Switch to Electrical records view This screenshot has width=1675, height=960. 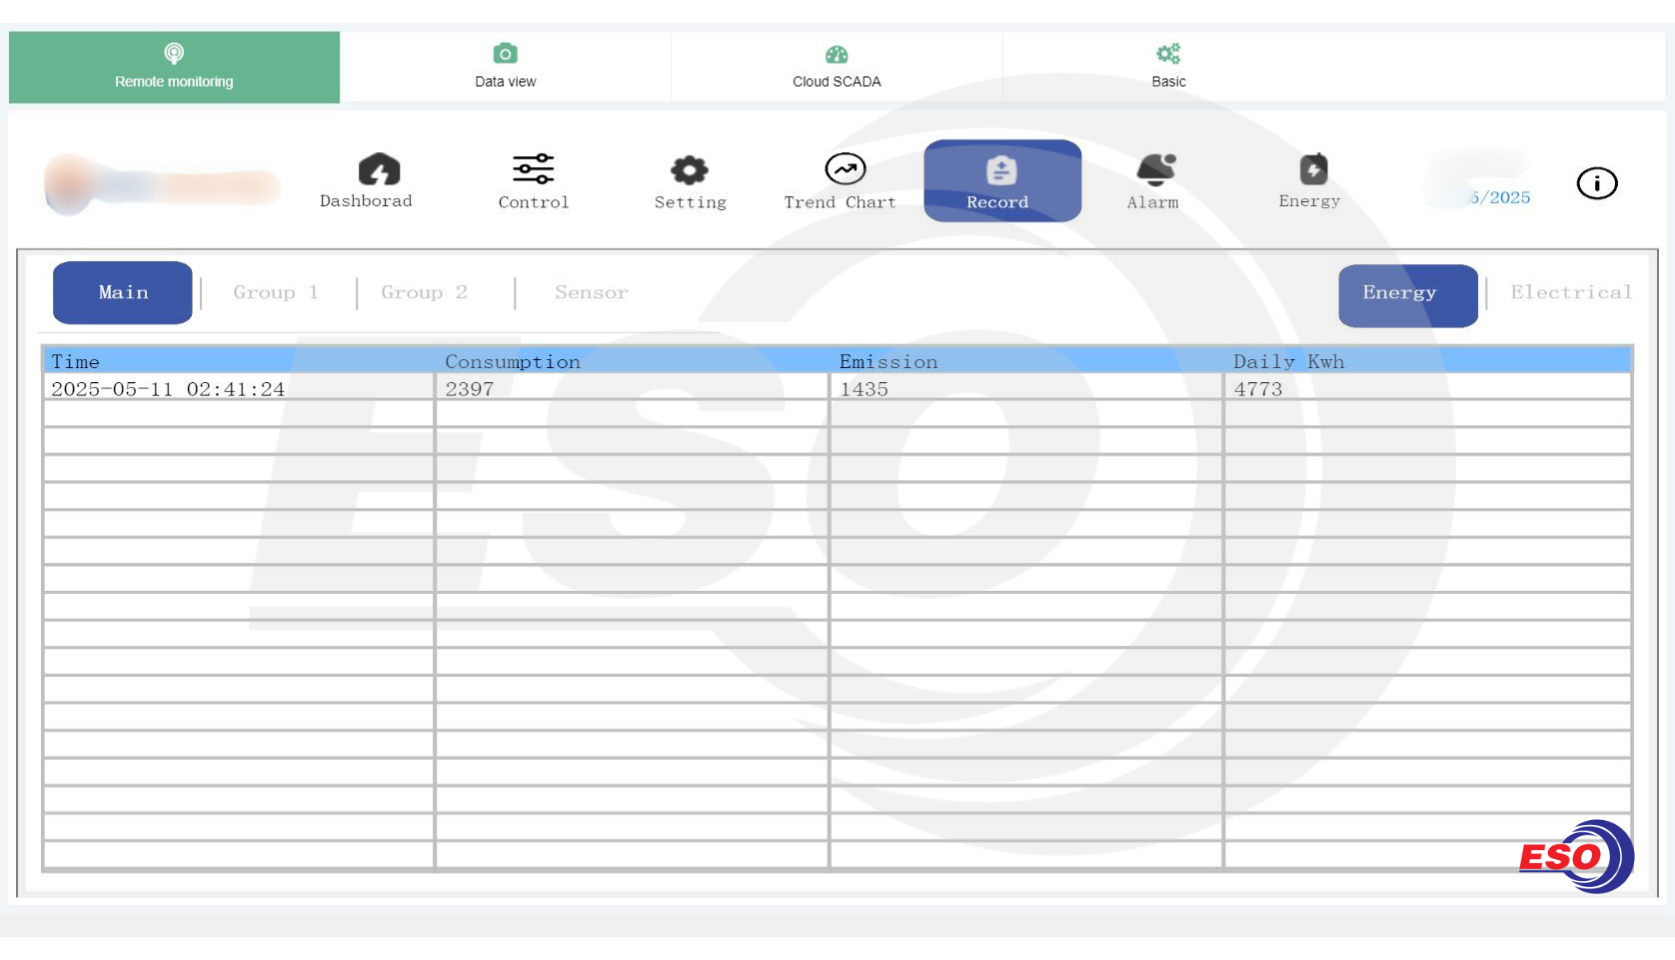point(1570,293)
